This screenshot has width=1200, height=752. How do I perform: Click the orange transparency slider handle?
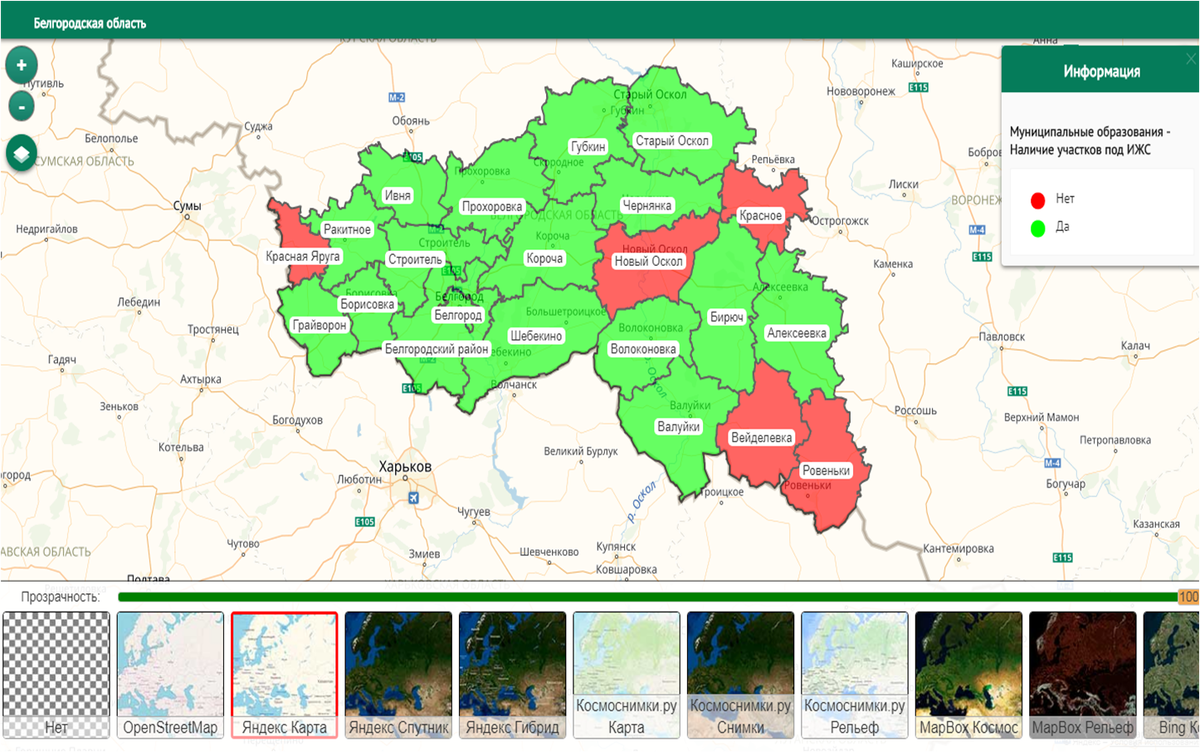[x=1188, y=597]
